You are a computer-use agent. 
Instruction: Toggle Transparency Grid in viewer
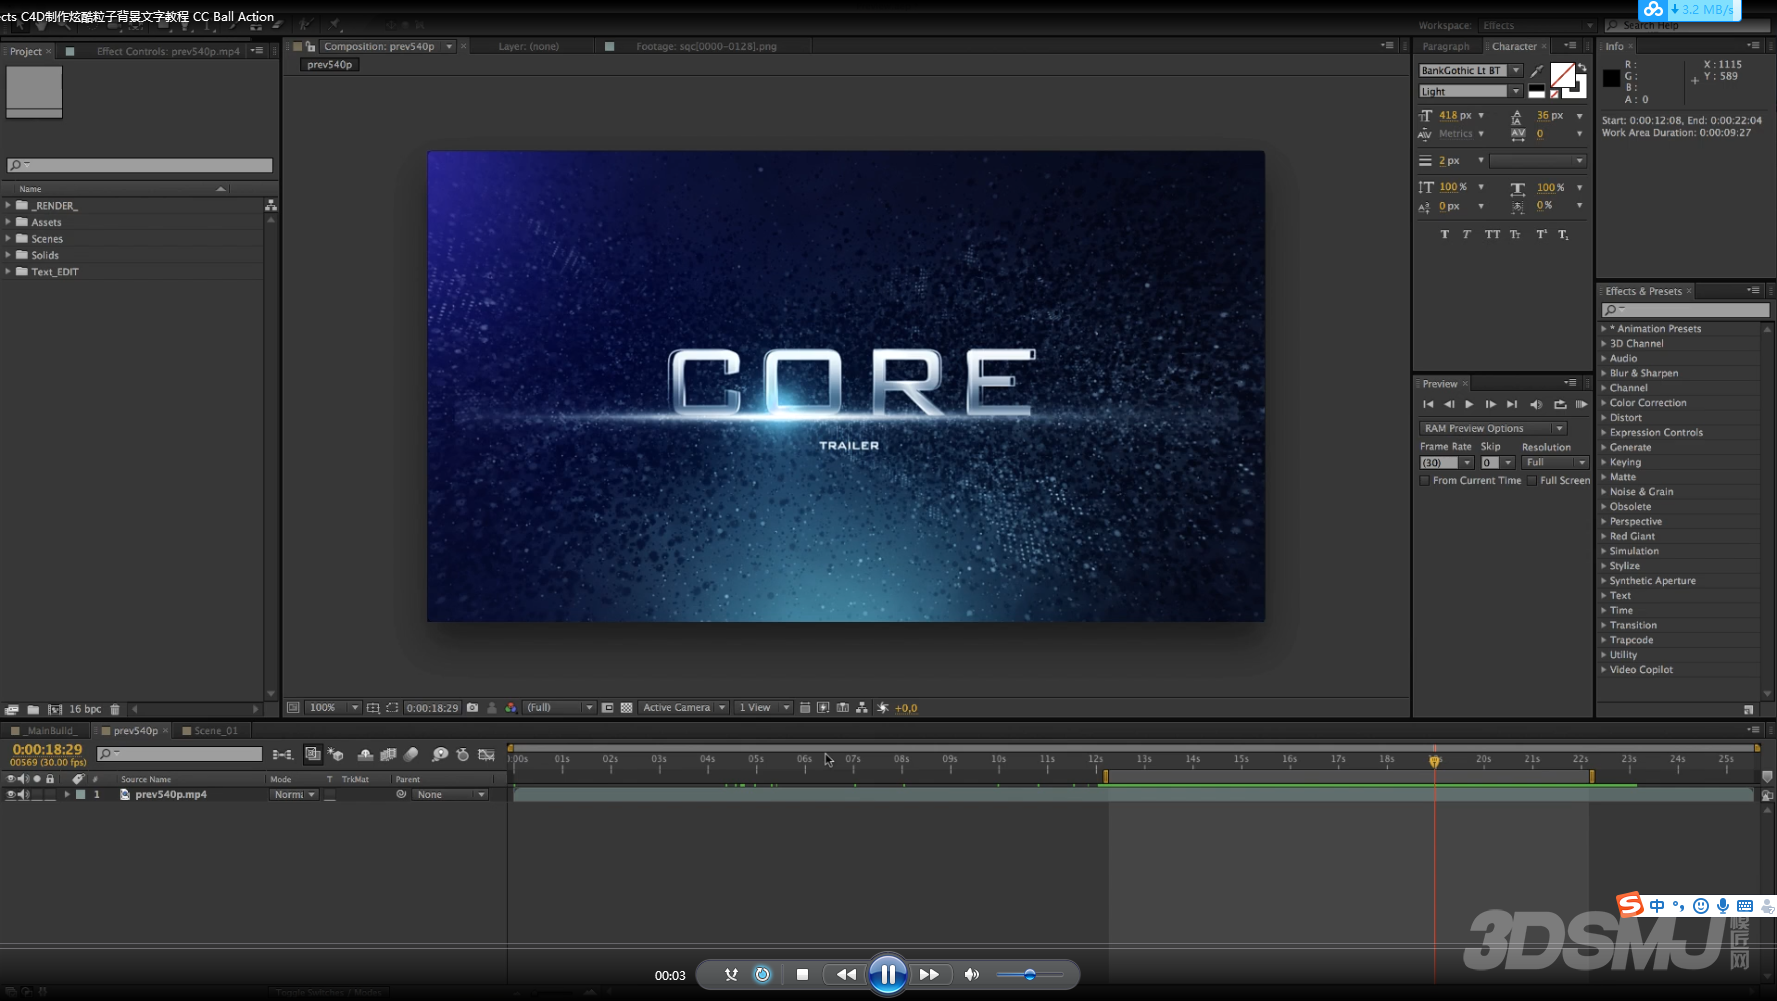[626, 707]
